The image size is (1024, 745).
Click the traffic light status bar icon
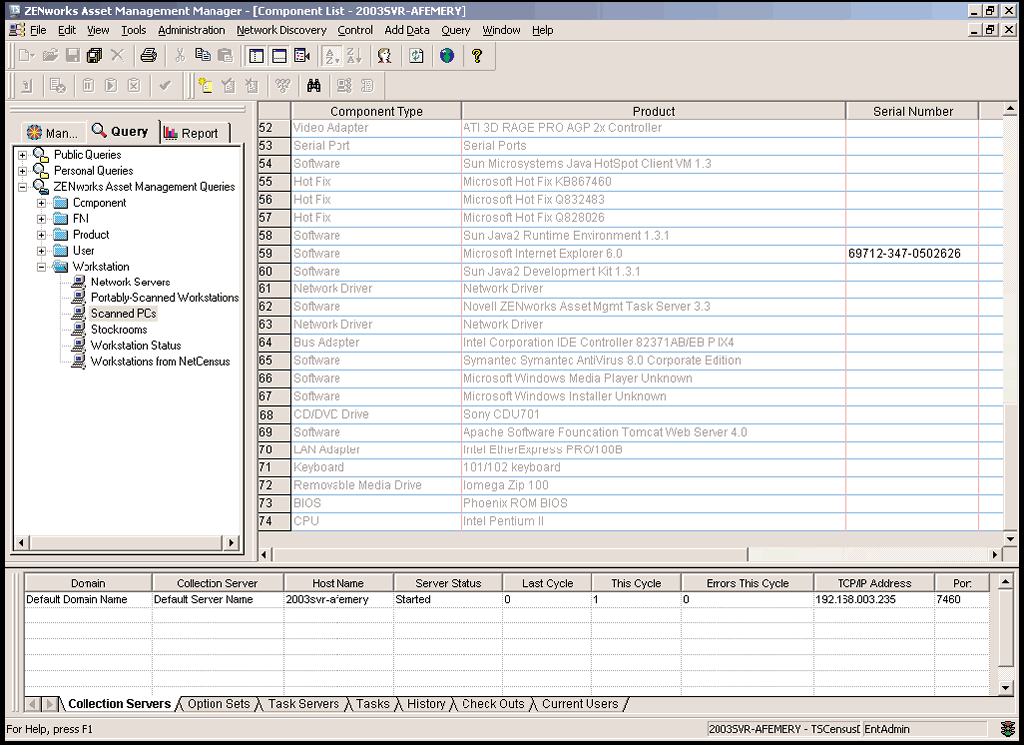click(x=1008, y=729)
